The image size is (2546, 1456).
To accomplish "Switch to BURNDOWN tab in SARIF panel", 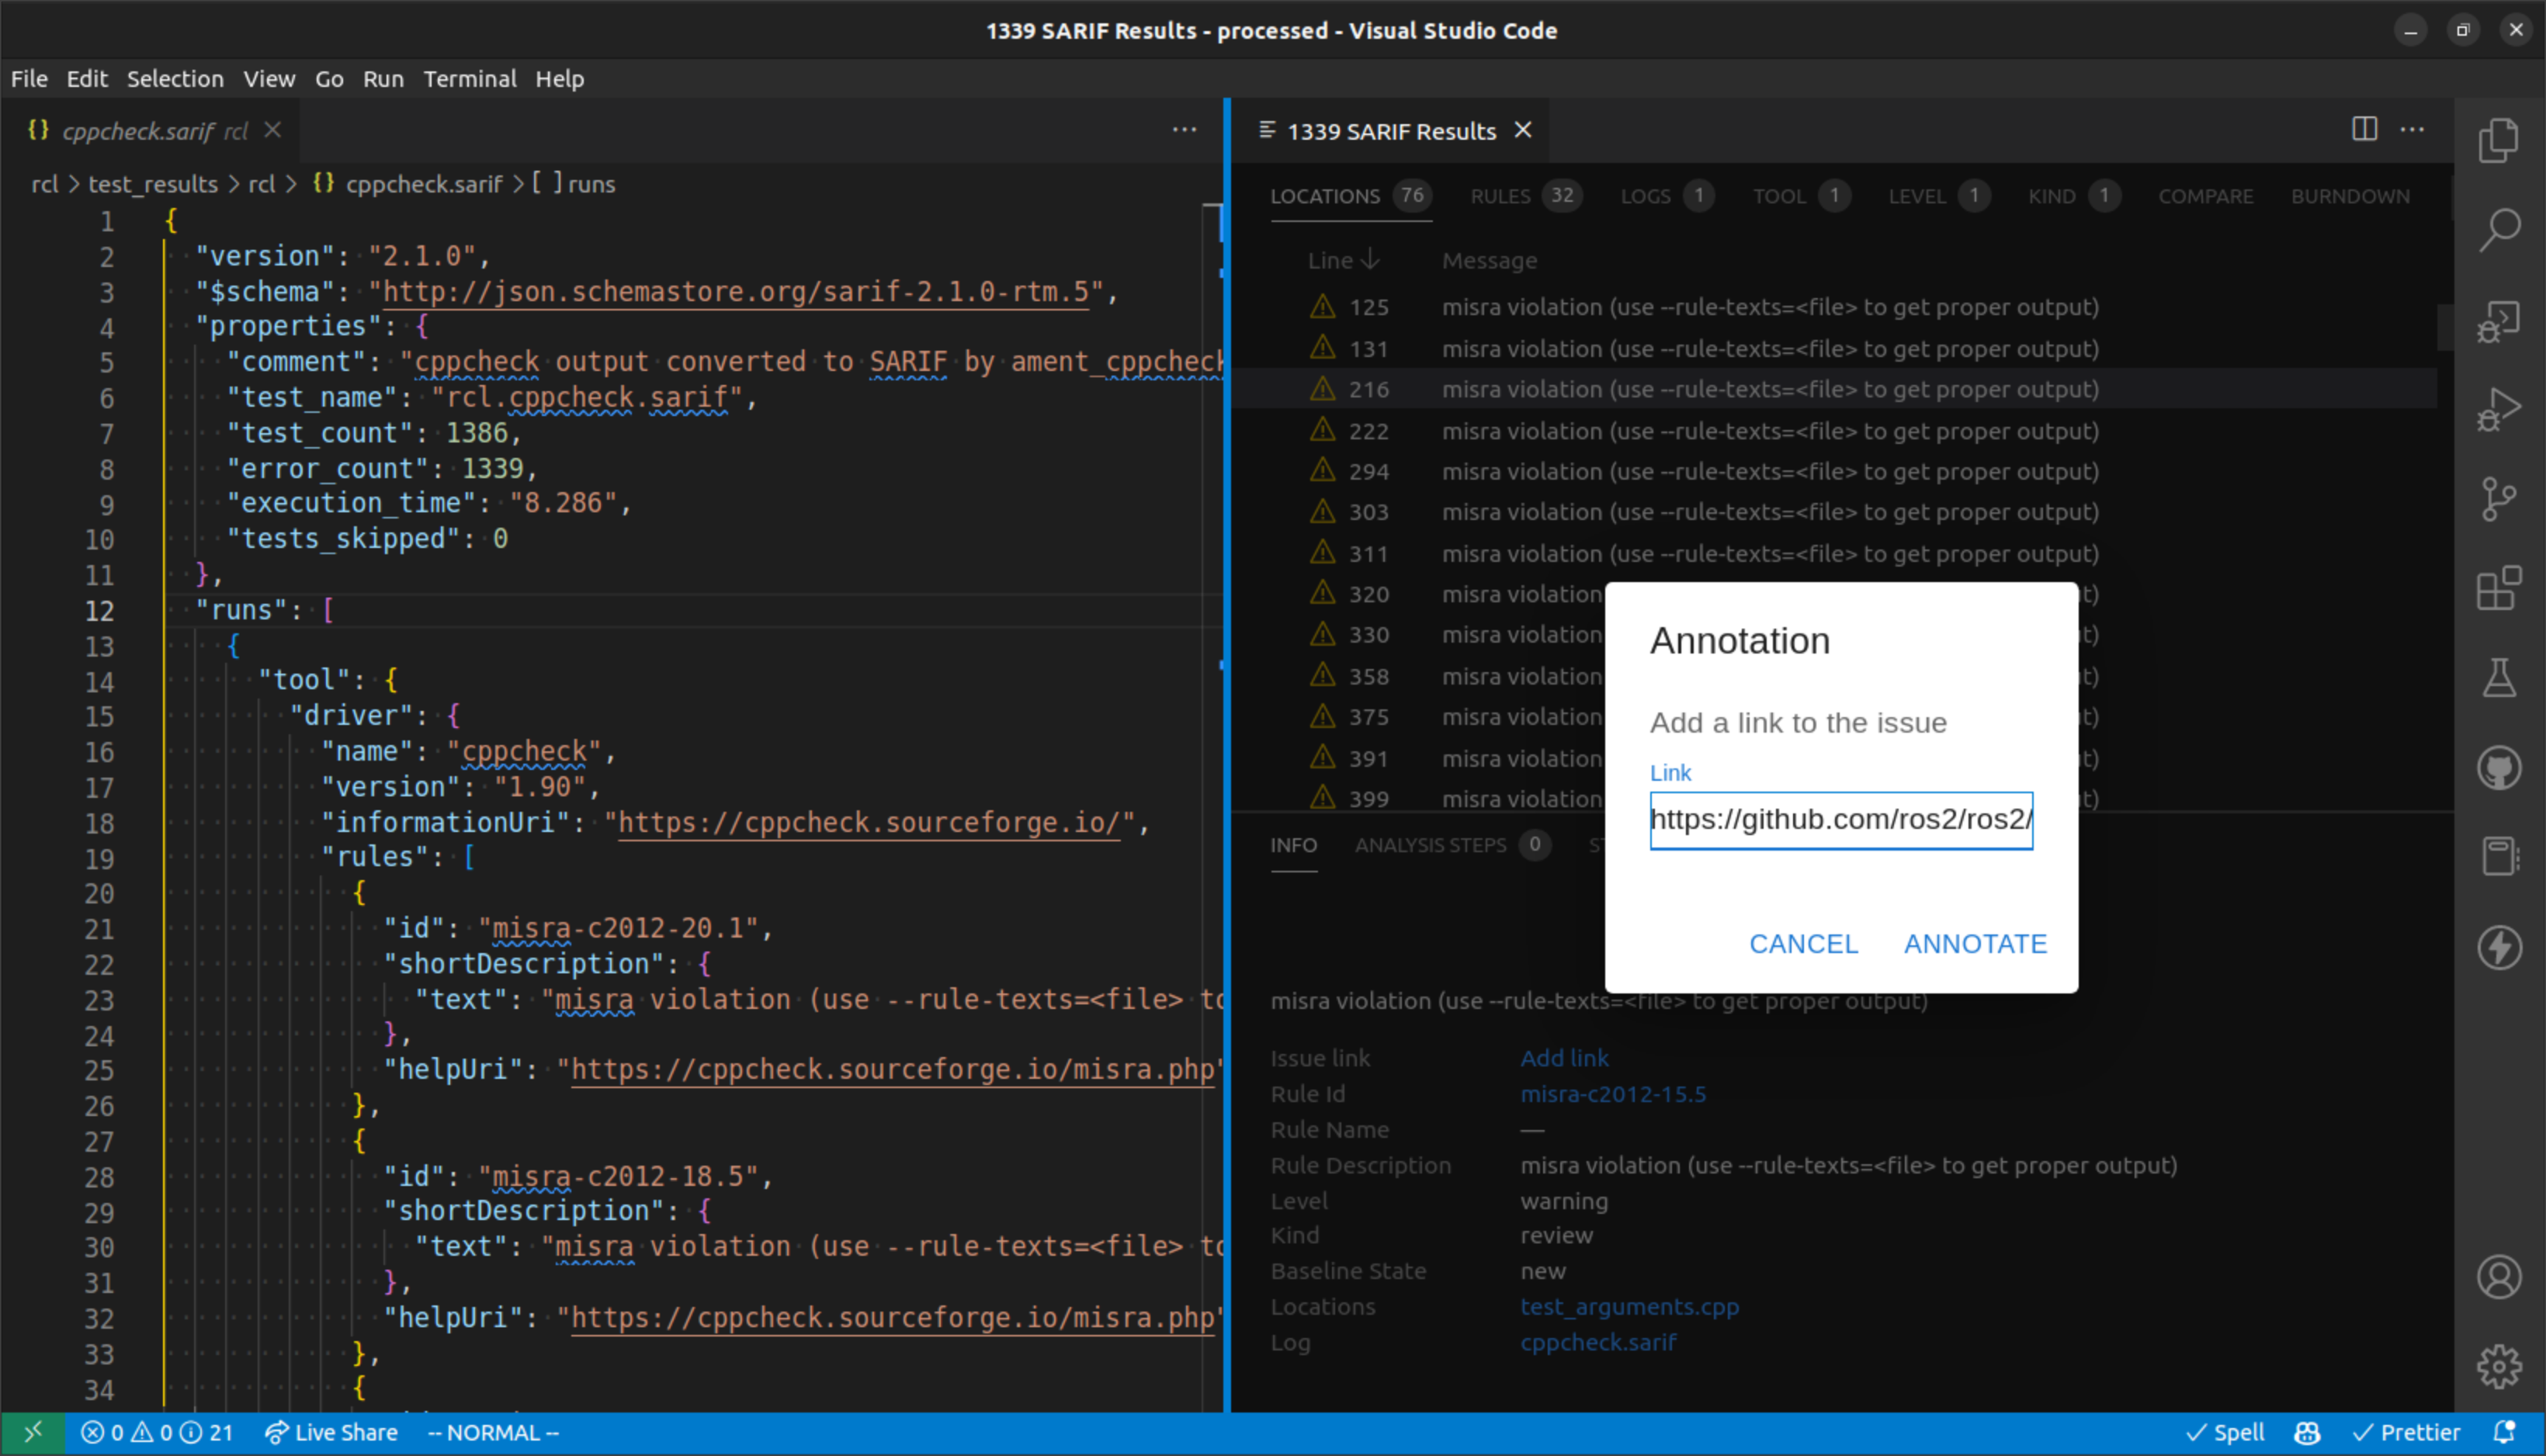I will 2350,196.
